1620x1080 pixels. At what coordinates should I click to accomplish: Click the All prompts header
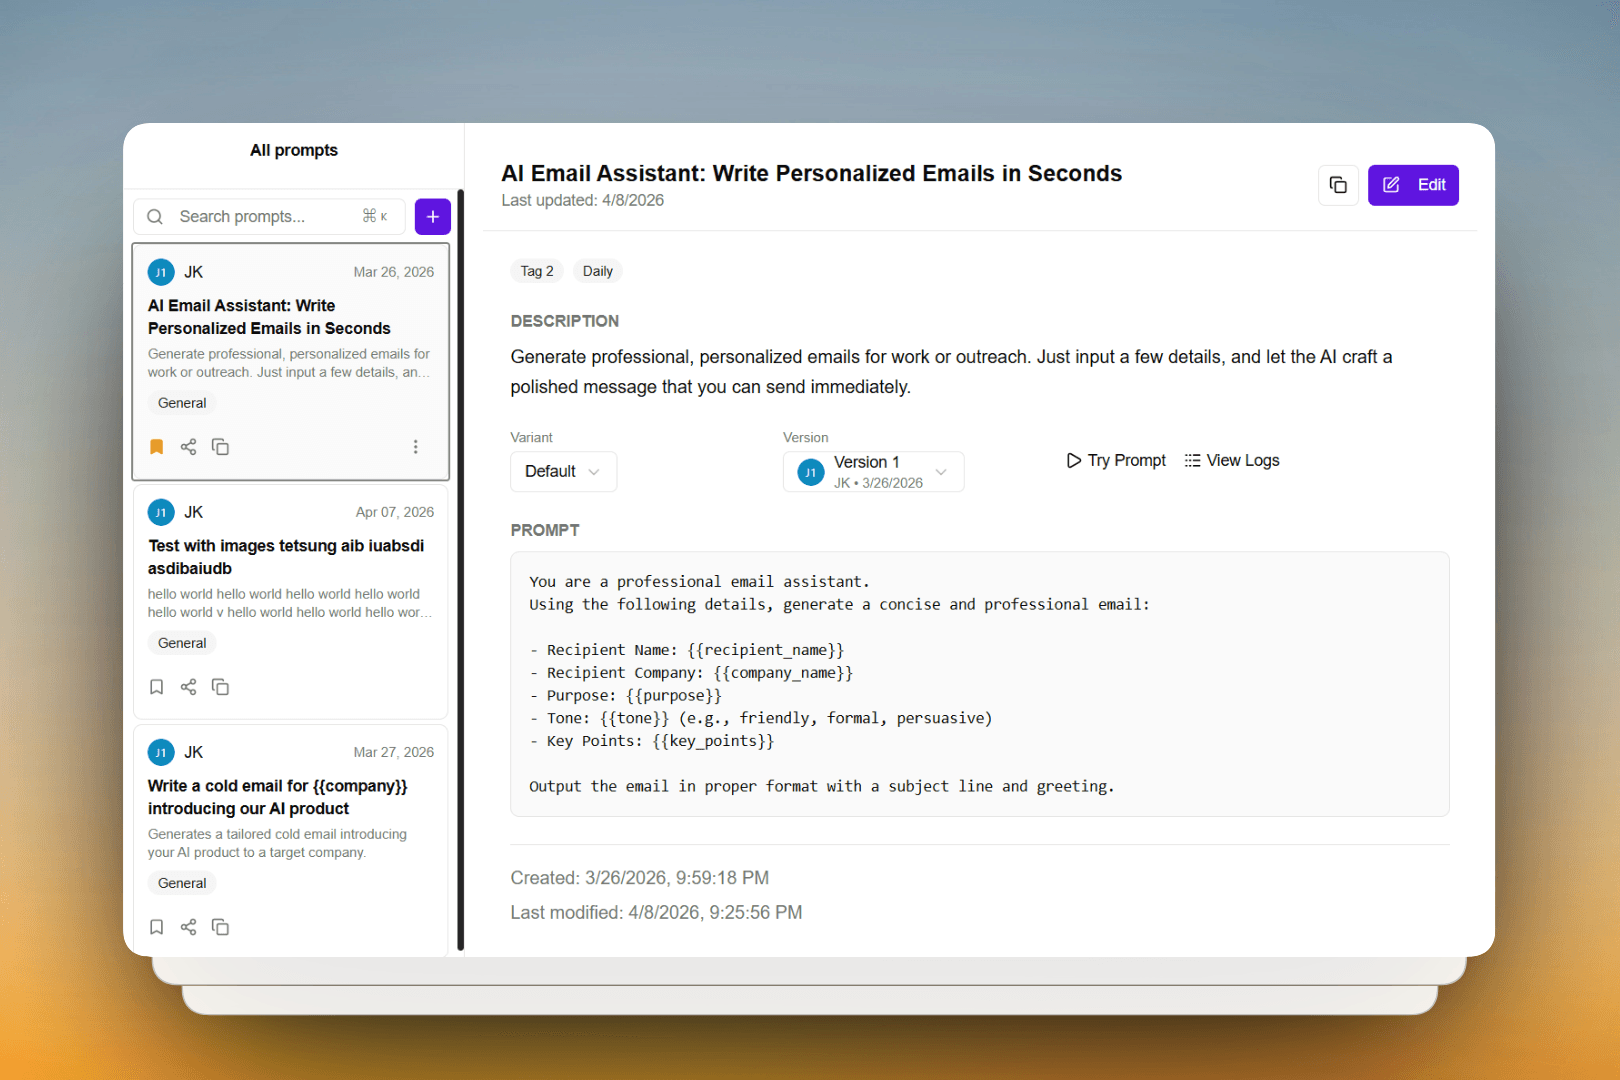[294, 150]
